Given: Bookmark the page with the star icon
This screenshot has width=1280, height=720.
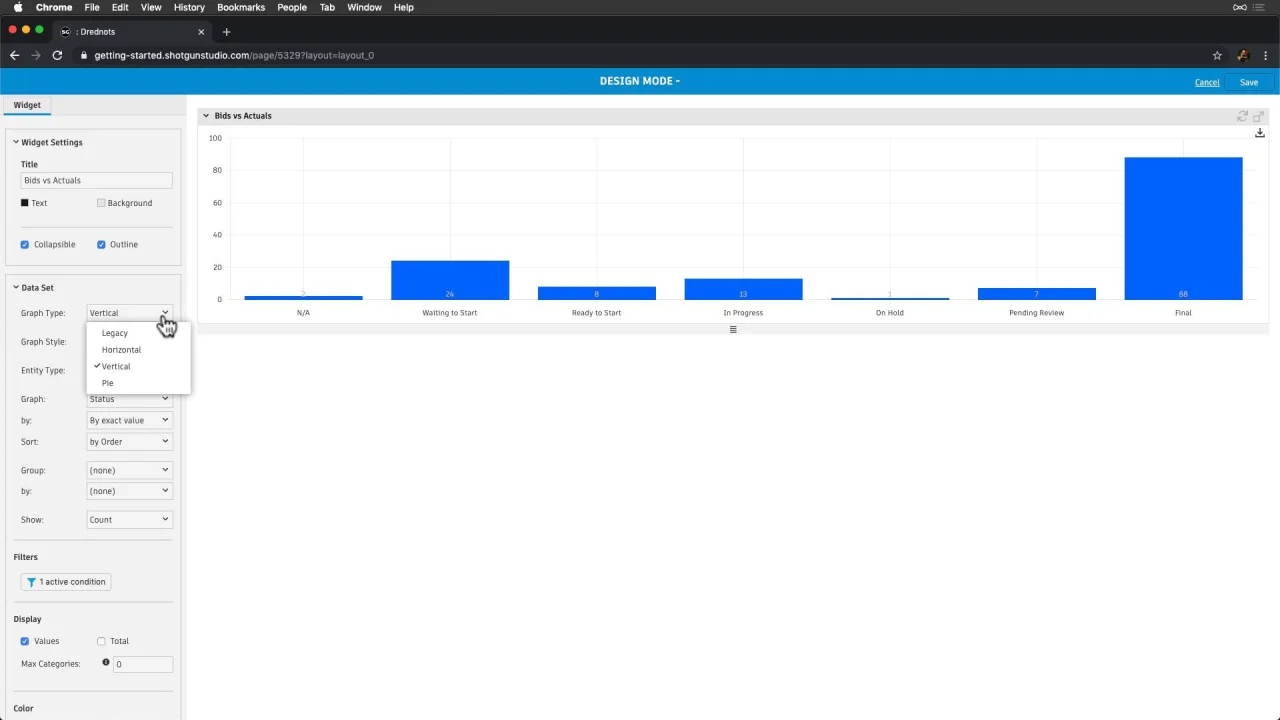Looking at the screenshot, I should click(x=1217, y=55).
